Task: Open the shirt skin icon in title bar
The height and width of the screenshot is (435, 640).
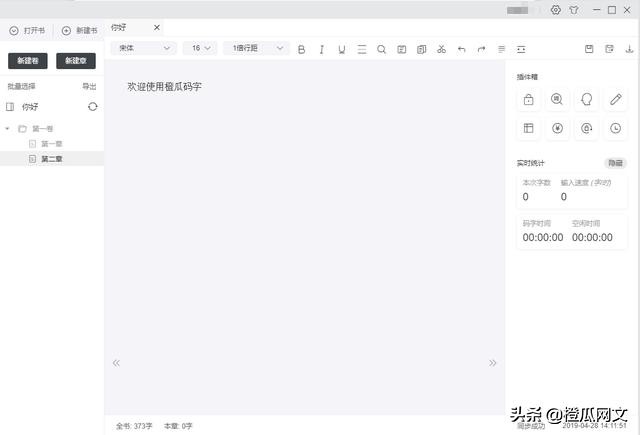Action: 574,10
